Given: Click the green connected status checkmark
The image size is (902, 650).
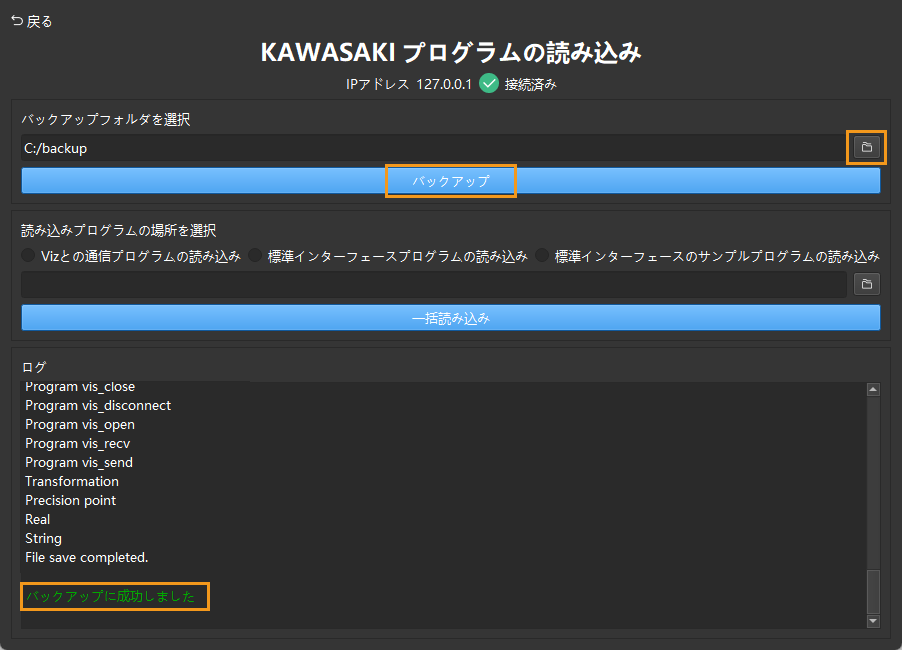Looking at the screenshot, I should tap(489, 83).
